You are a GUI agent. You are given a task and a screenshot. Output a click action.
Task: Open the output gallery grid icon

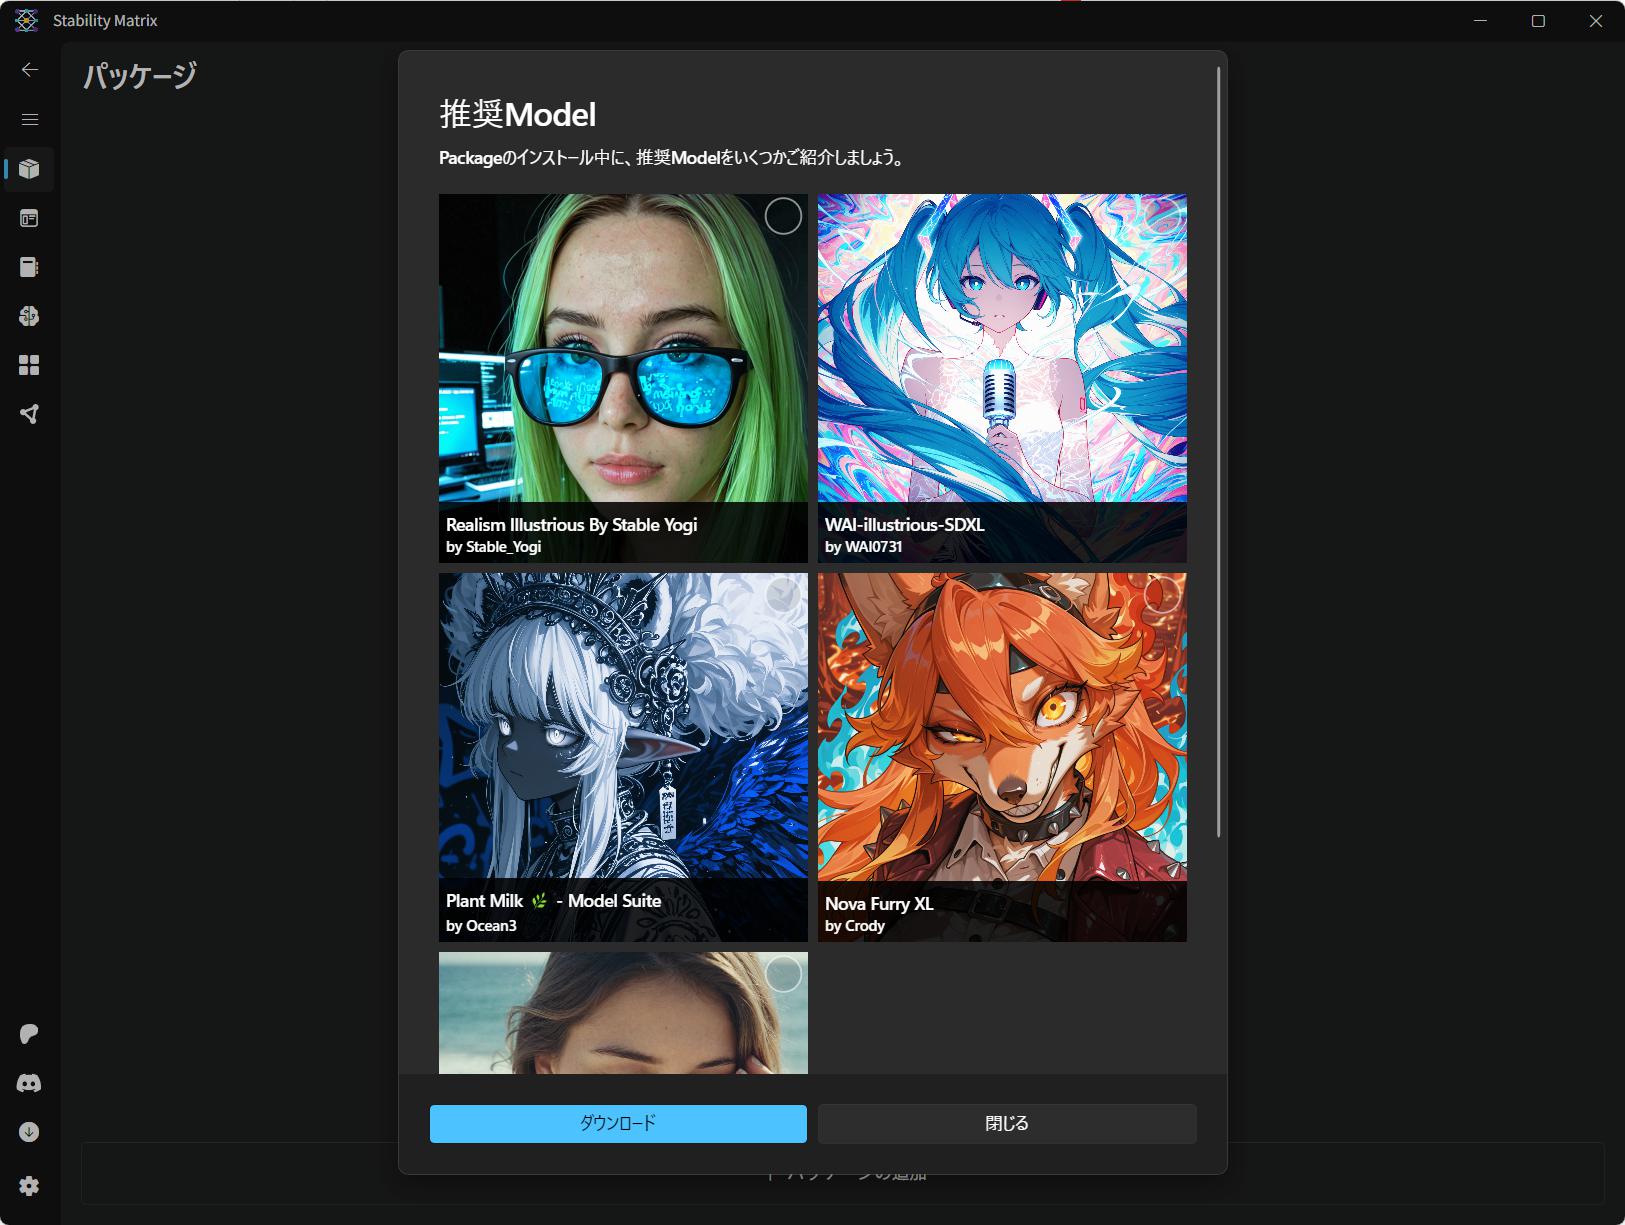(x=29, y=365)
